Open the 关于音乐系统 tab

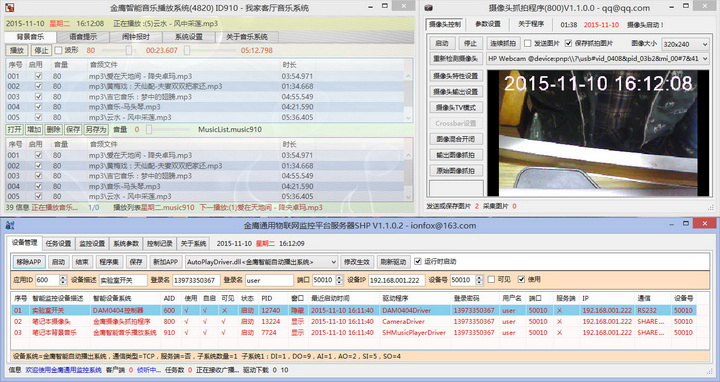click(247, 37)
